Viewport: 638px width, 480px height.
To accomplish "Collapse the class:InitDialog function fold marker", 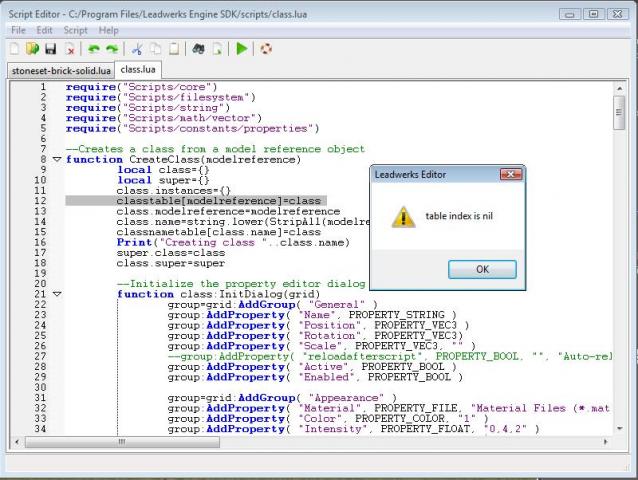I will (56, 295).
